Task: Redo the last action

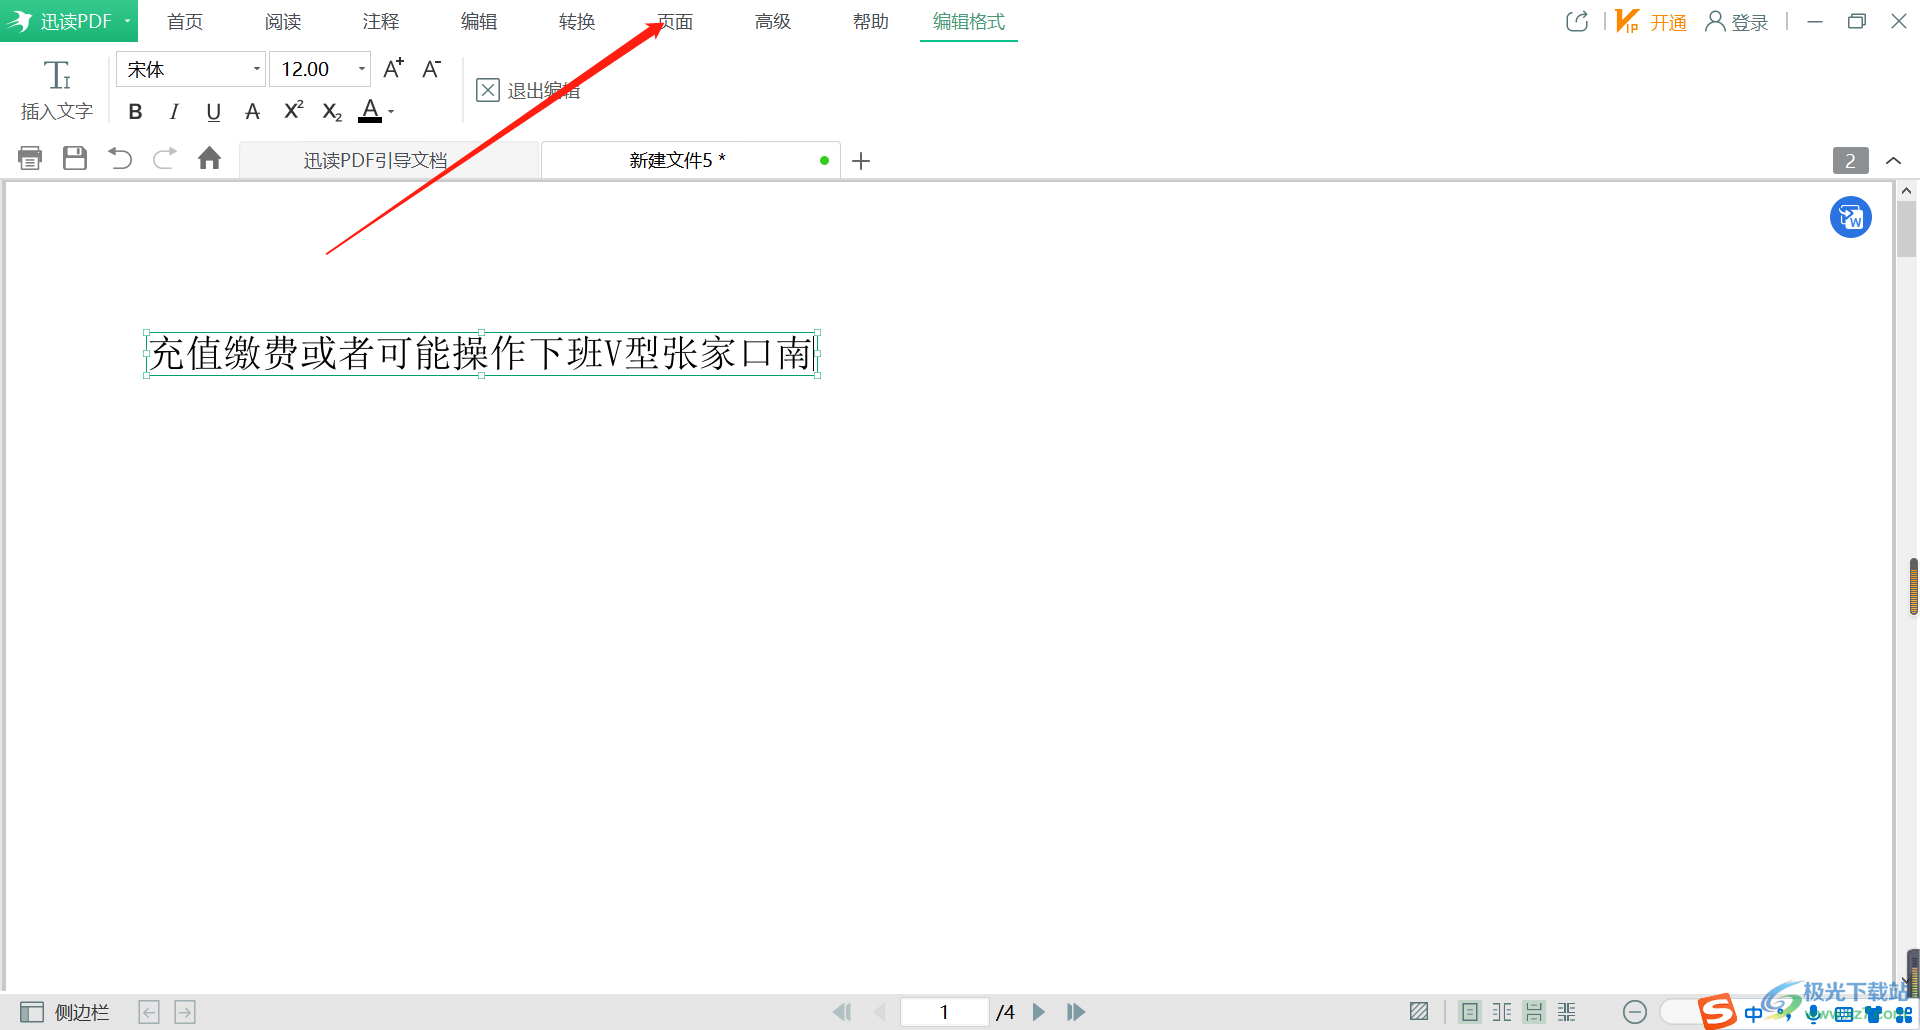Action: (165, 158)
